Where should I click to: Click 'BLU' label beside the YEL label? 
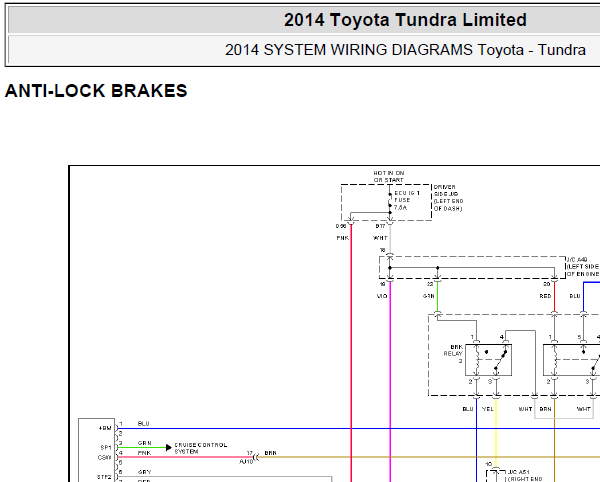click(468, 409)
